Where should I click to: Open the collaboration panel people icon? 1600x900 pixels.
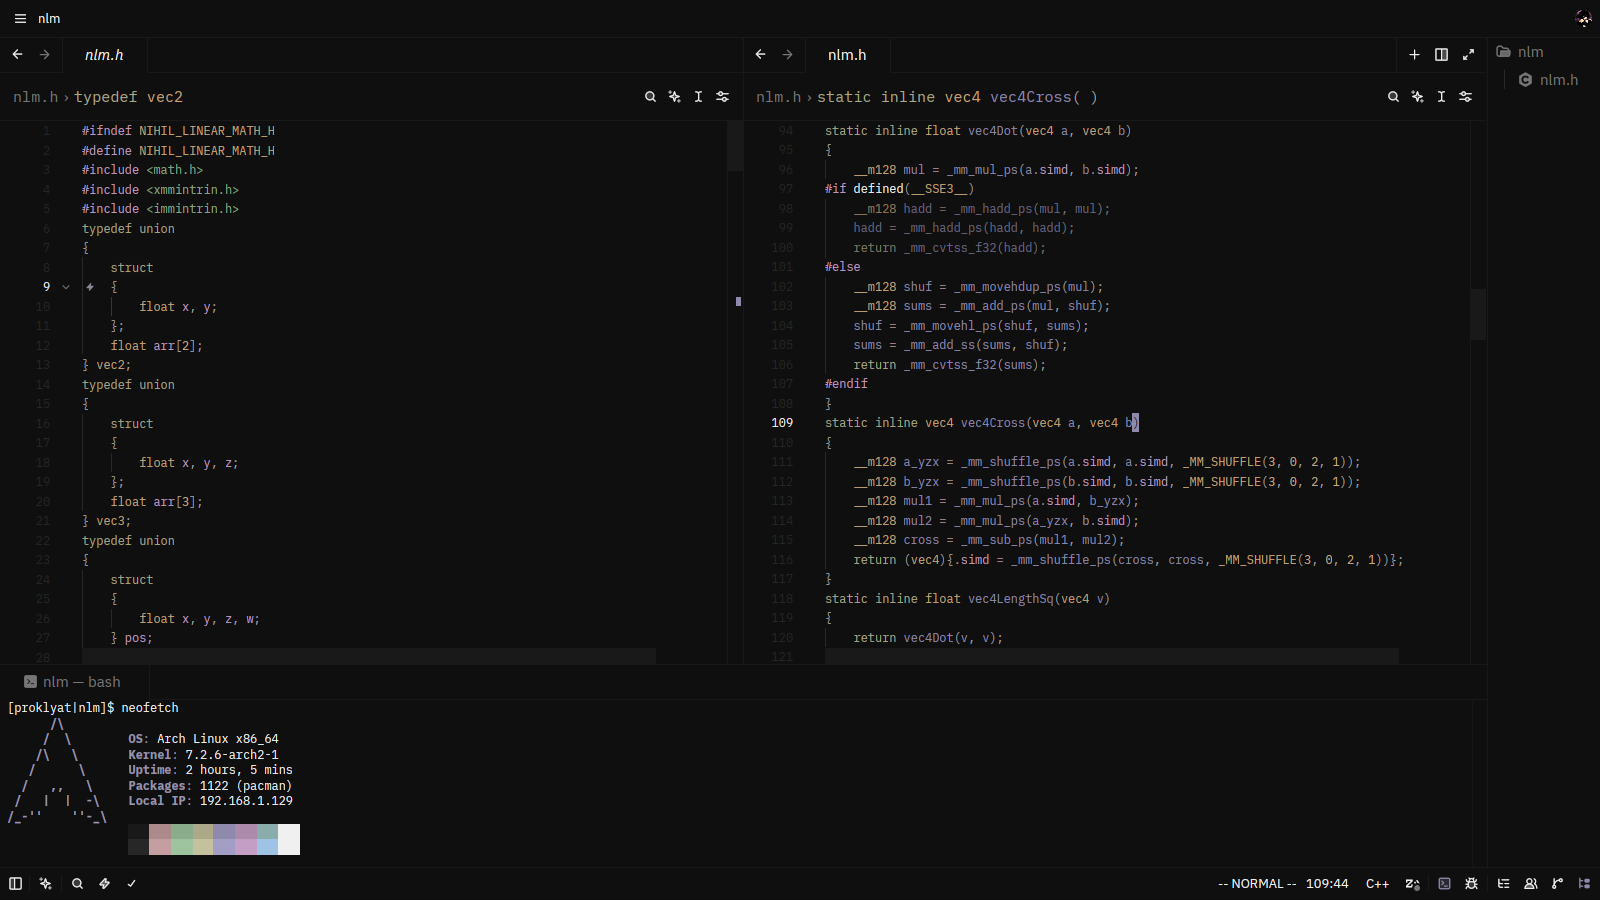1530,884
